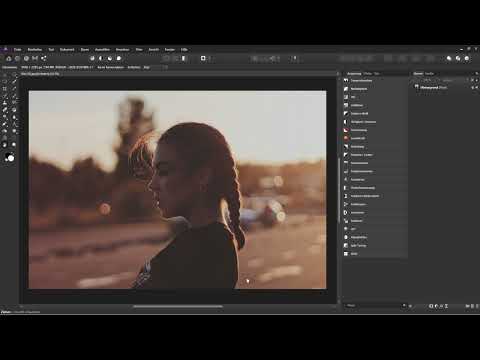The image size is (480, 360).
Task: Add a Schwarz-Weiß adjustment
Action: tap(375, 114)
